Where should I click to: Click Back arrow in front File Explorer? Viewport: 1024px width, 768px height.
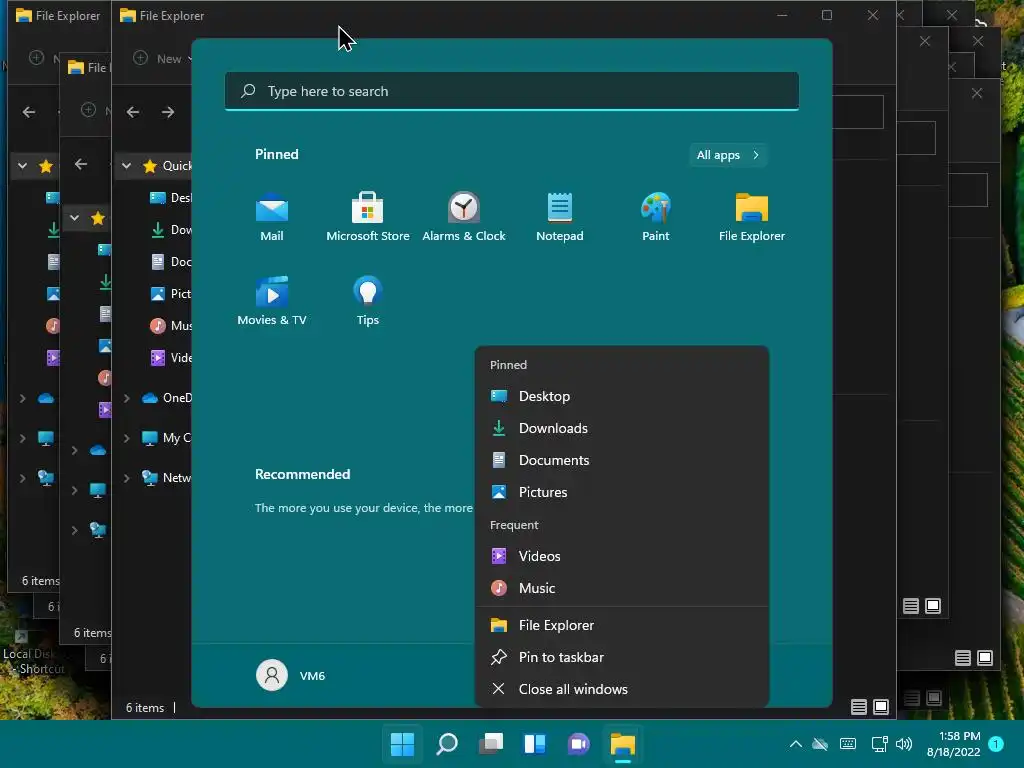pyautogui.click(x=133, y=112)
